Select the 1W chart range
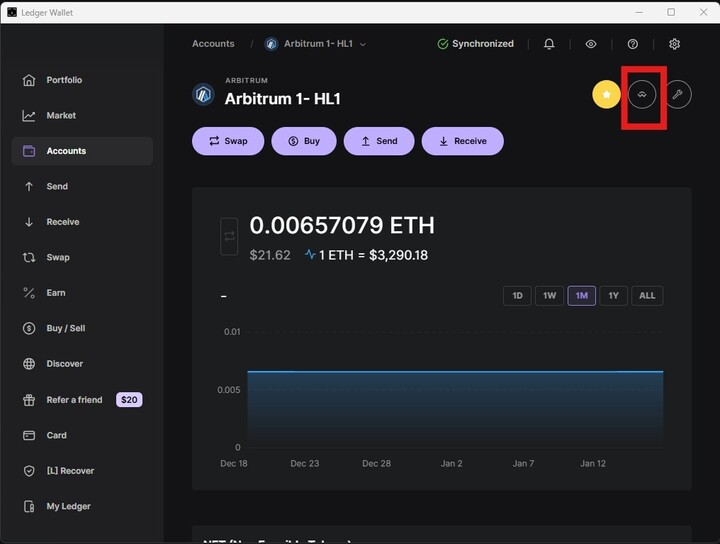 (x=550, y=296)
